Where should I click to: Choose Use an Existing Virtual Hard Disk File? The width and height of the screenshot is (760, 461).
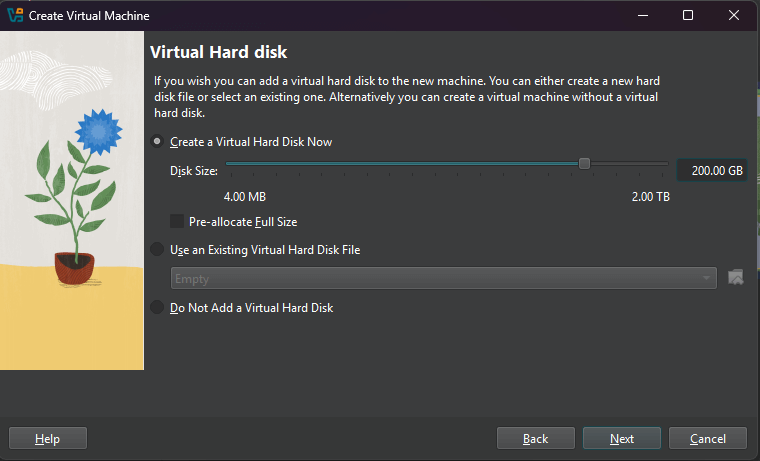click(x=157, y=249)
